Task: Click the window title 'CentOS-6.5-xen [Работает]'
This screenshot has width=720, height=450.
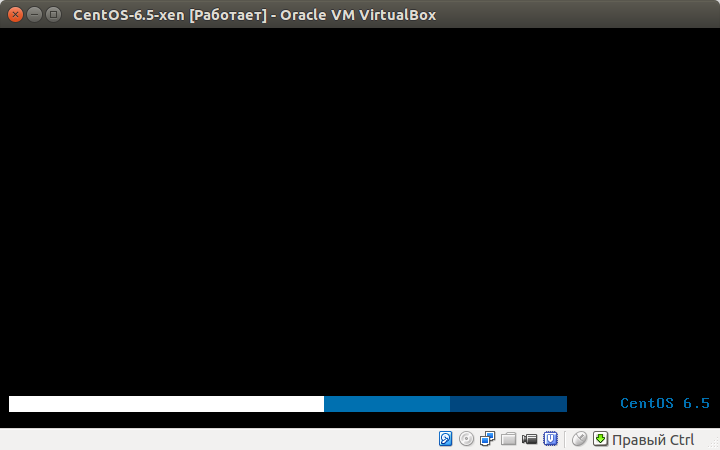Action: coord(170,15)
